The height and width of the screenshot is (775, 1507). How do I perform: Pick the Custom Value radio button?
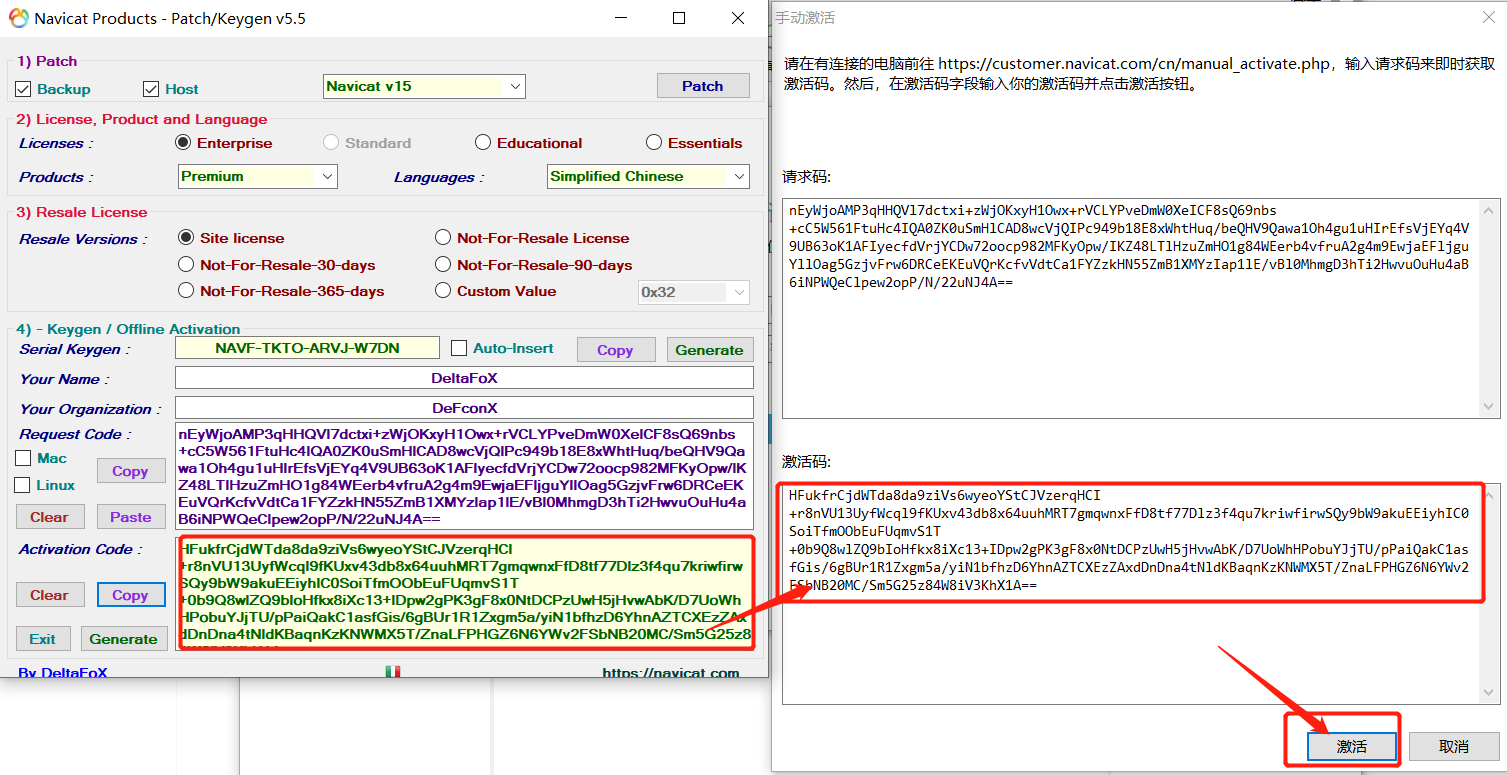click(443, 290)
